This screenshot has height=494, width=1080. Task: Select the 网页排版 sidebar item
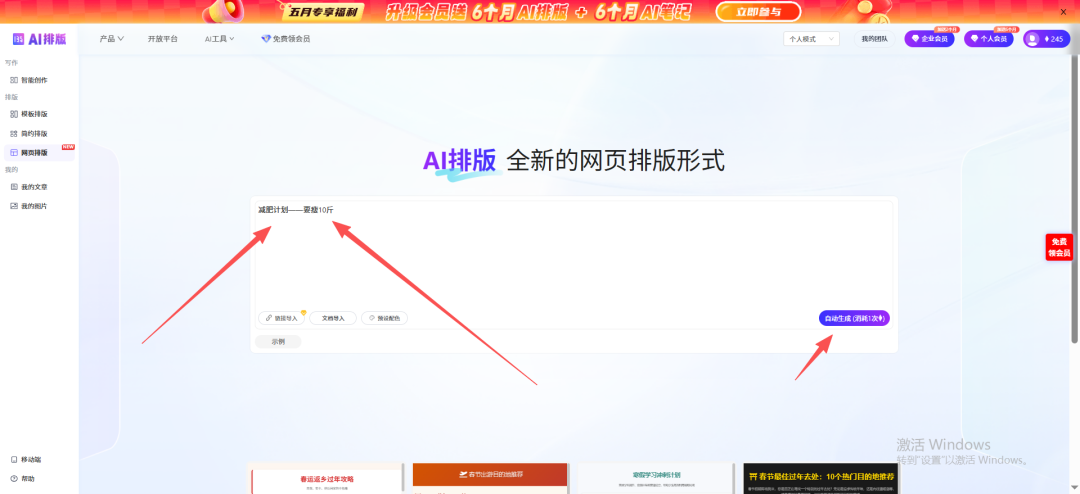click(39, 152)
